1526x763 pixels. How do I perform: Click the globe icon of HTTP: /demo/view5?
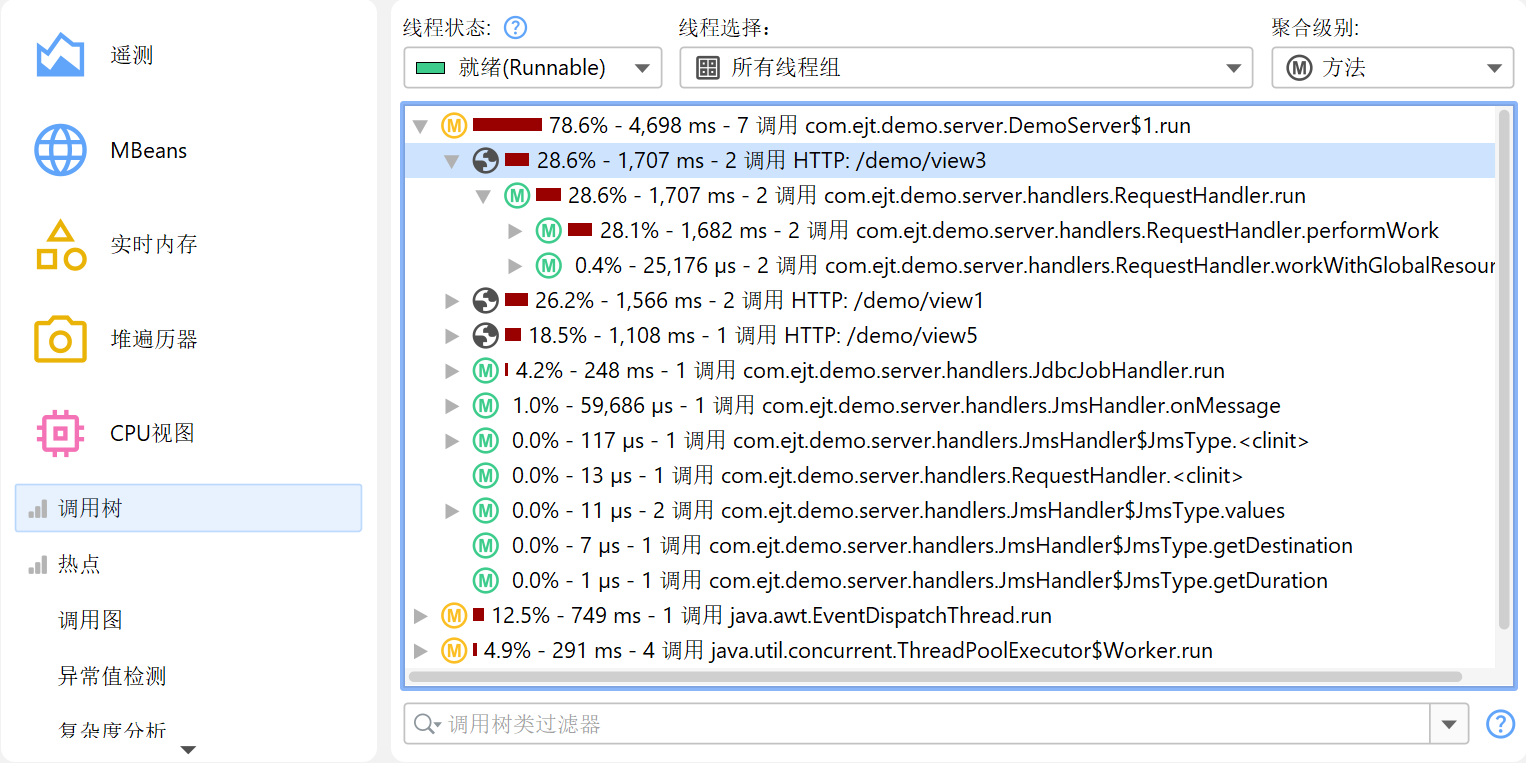(486, 335)
